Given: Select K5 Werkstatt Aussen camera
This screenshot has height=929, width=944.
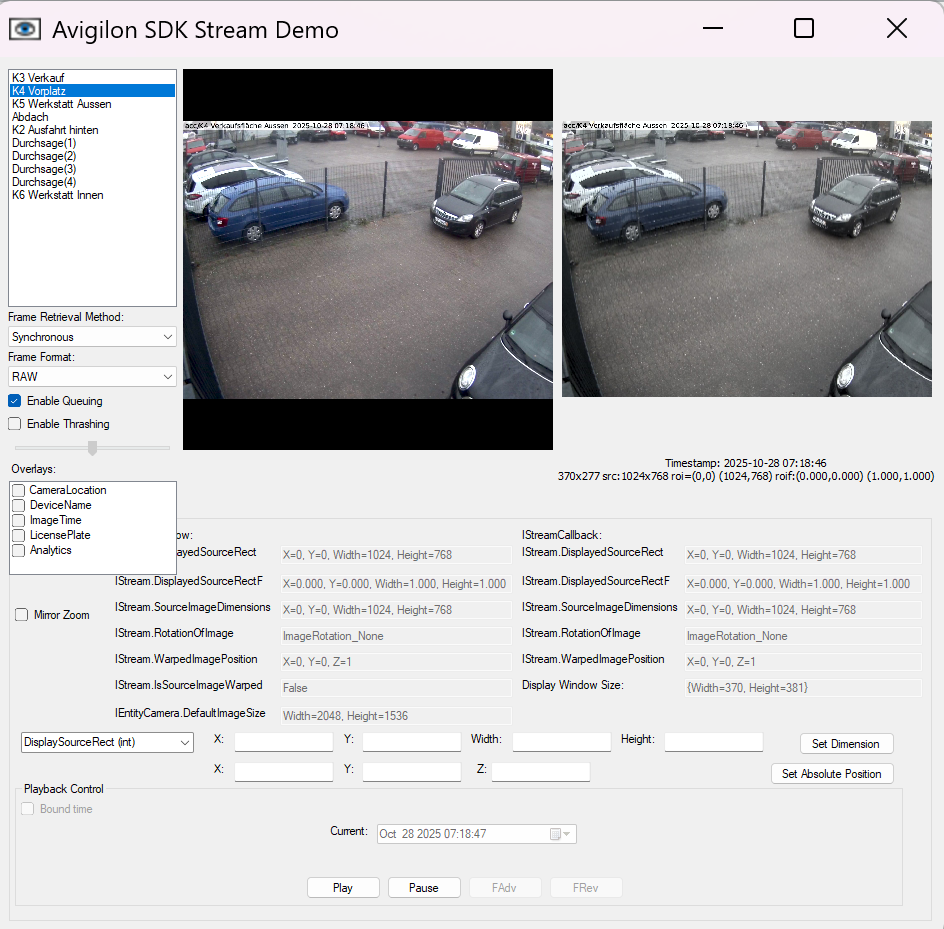Looking at the screenshot, I should (61, 104).
